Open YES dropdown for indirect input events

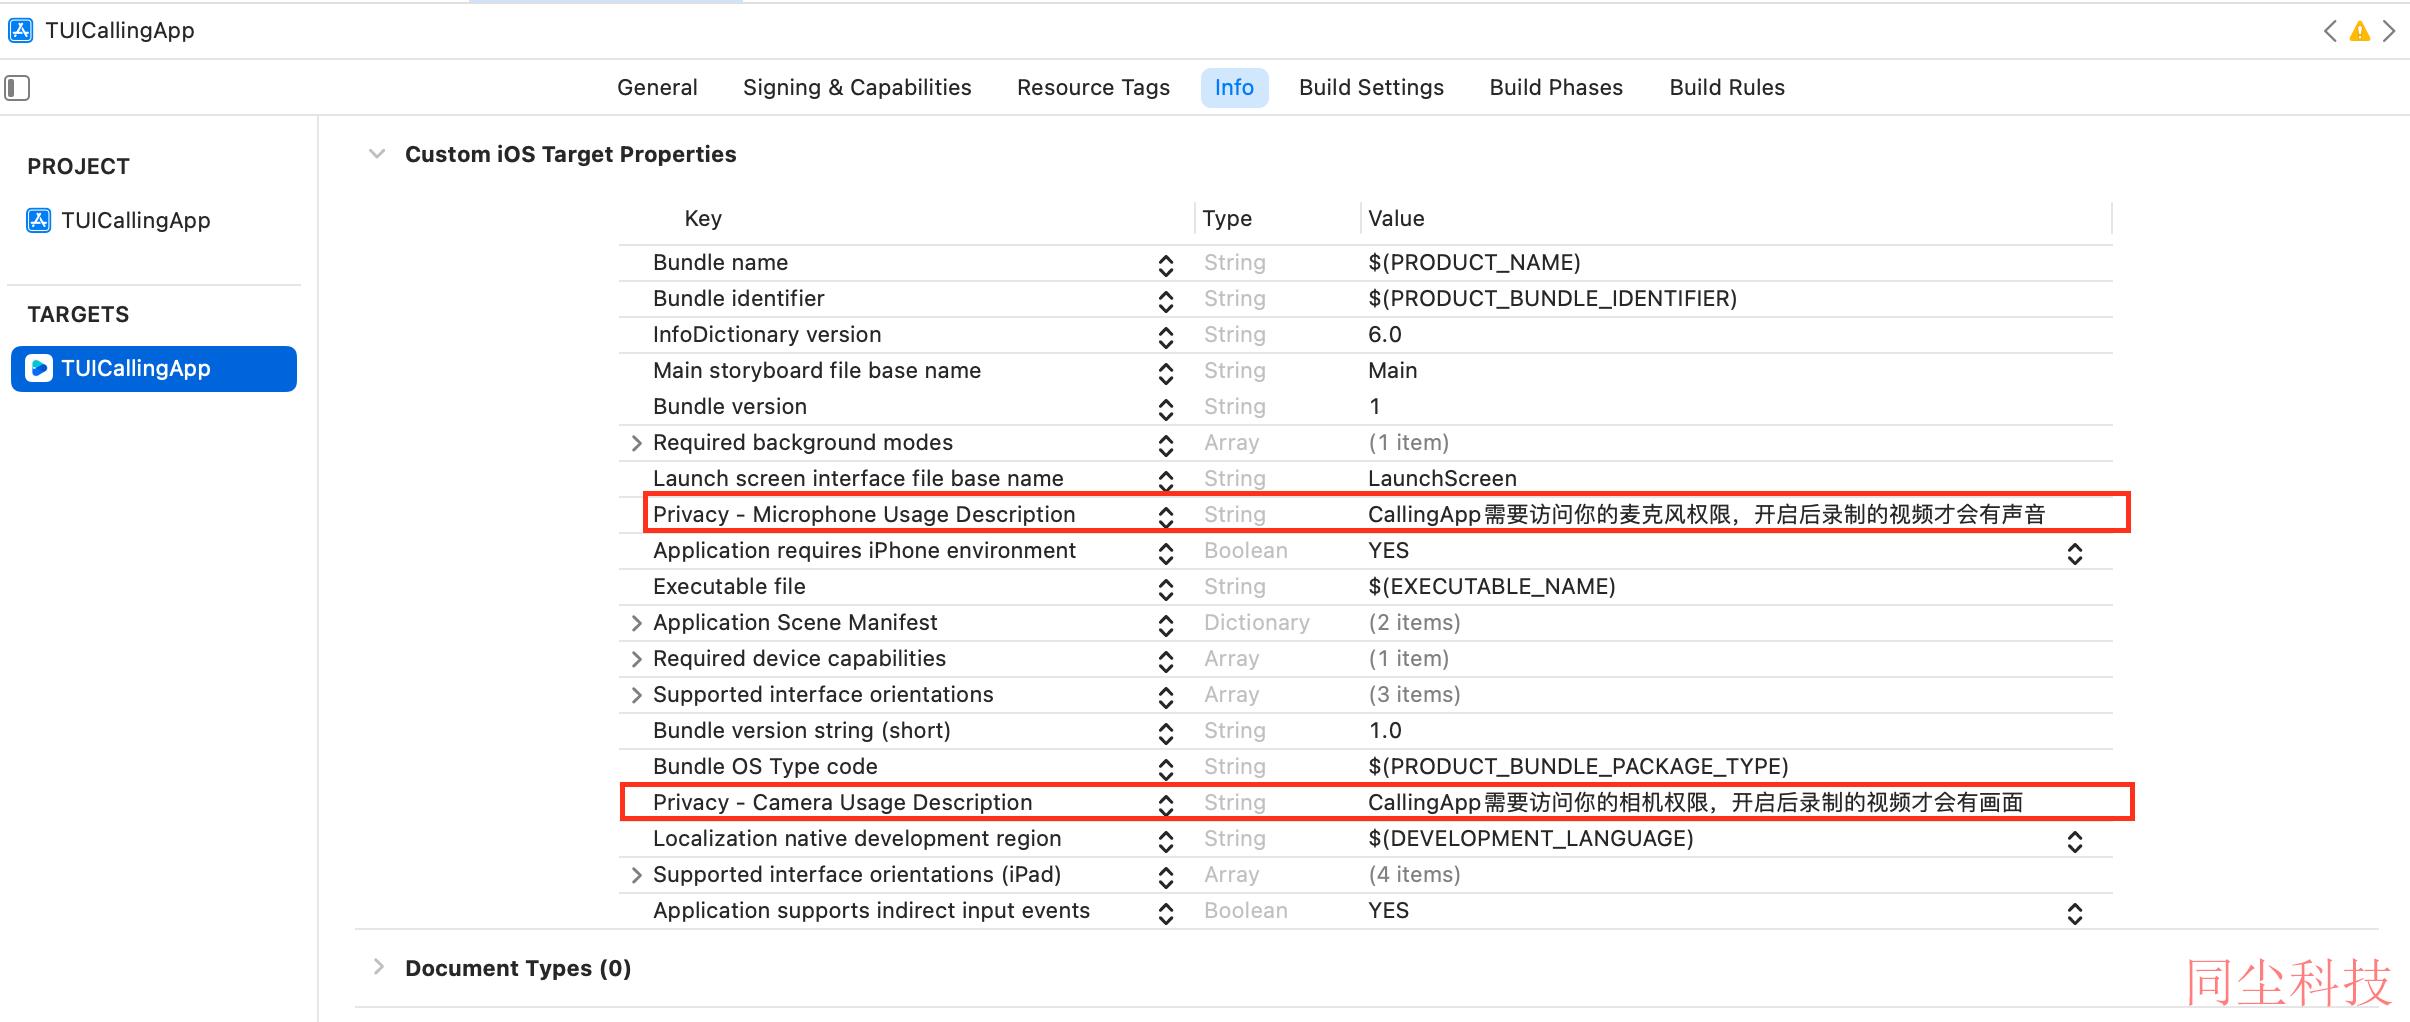pyautogui.click(x=2075, y=913)
